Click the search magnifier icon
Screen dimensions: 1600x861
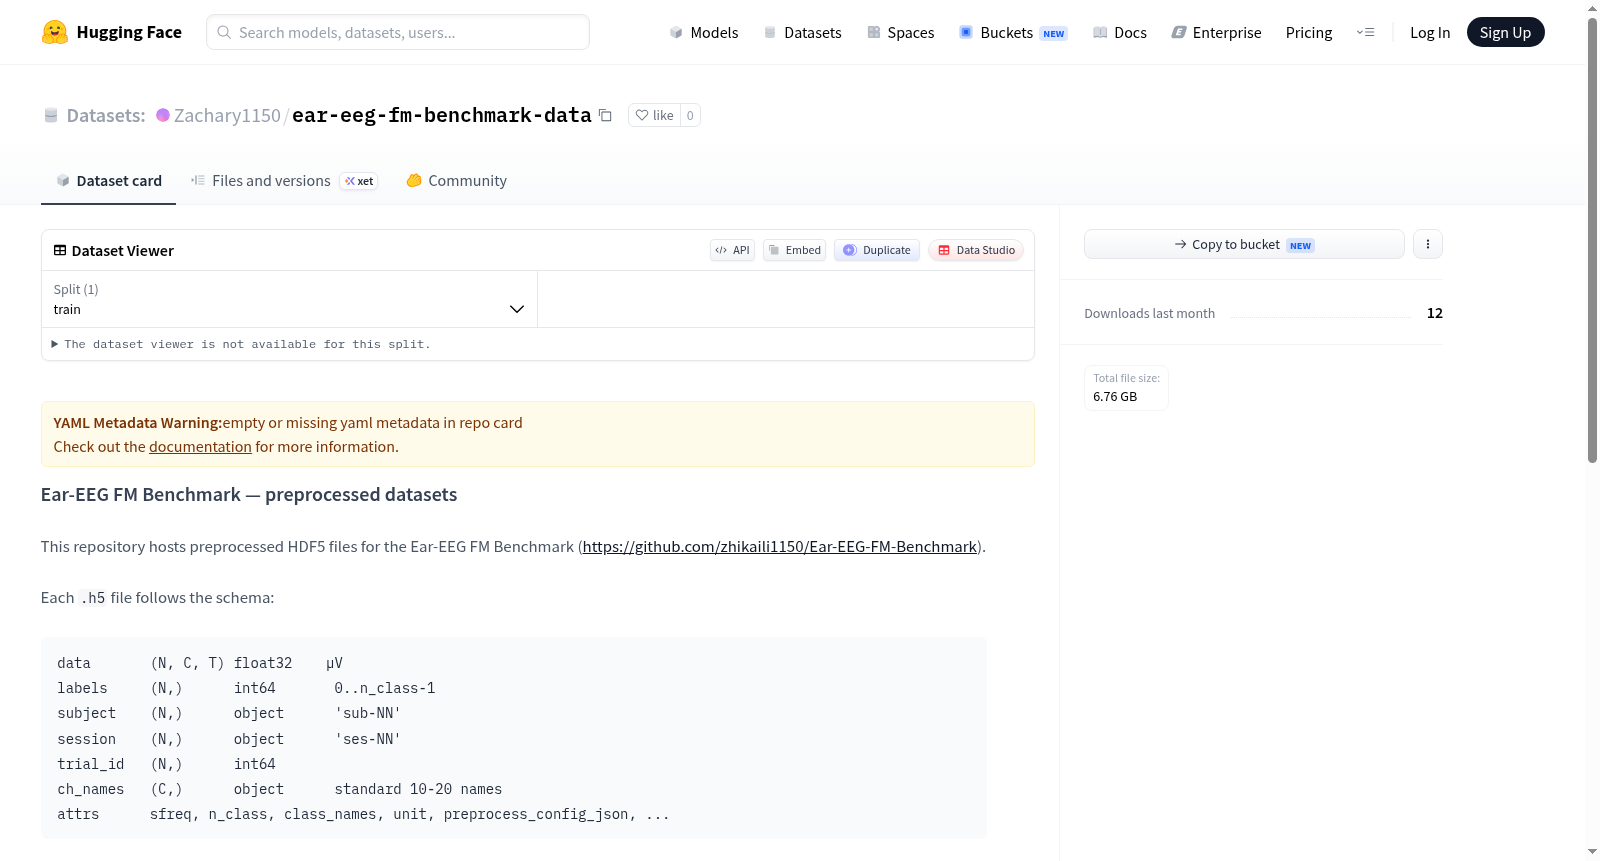[x=224, y=32]
